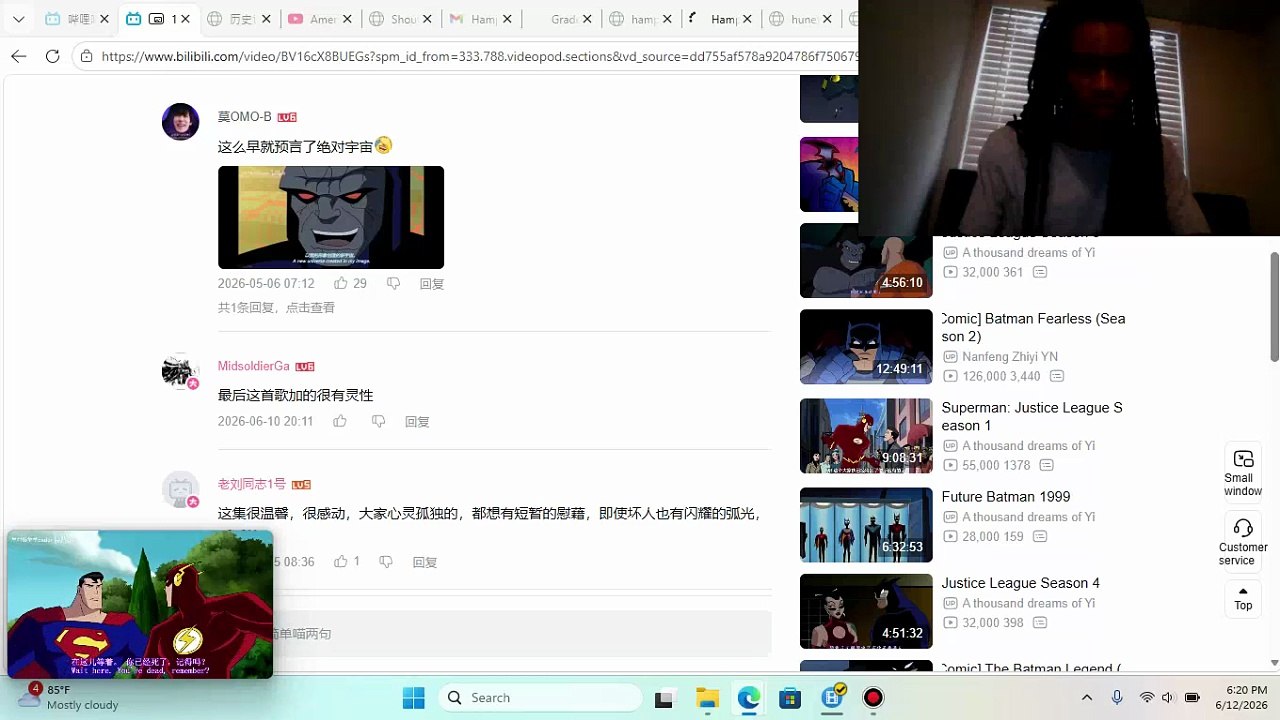This screenshot has width=1280, height=720.
Task: Open the Darkseid comment image
Action: pyautogui.click(x=331, y=217)
